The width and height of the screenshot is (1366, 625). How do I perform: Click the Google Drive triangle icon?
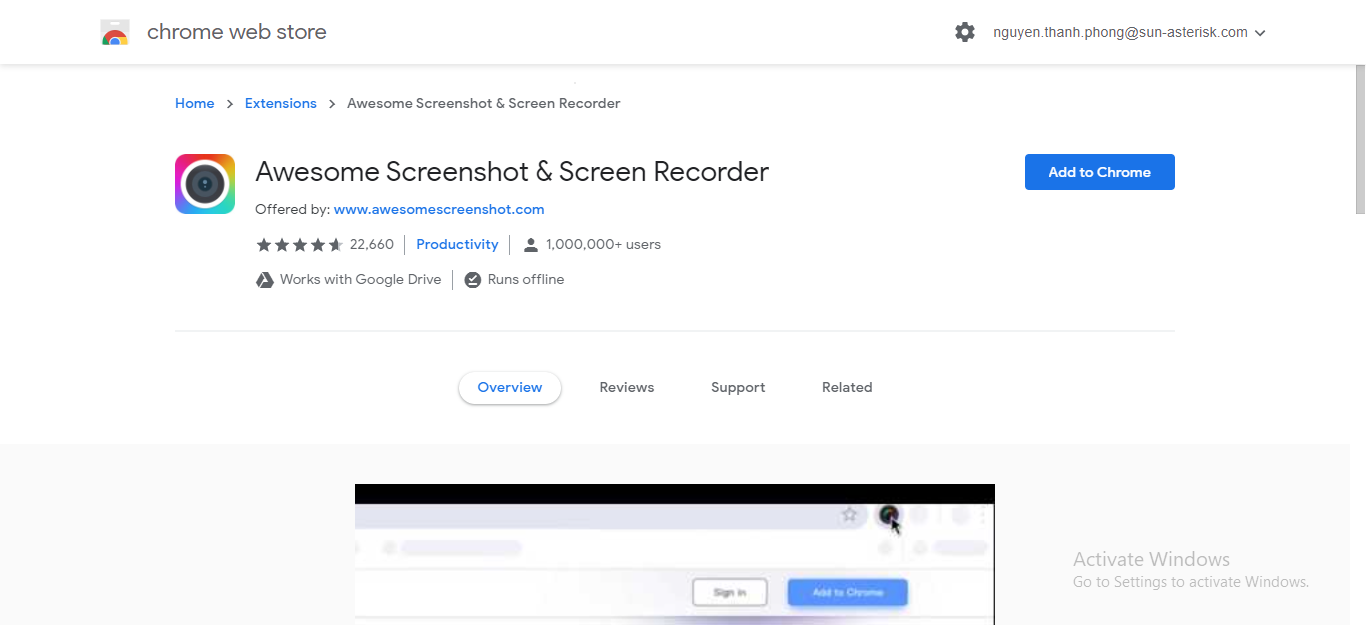pos(265,280)
